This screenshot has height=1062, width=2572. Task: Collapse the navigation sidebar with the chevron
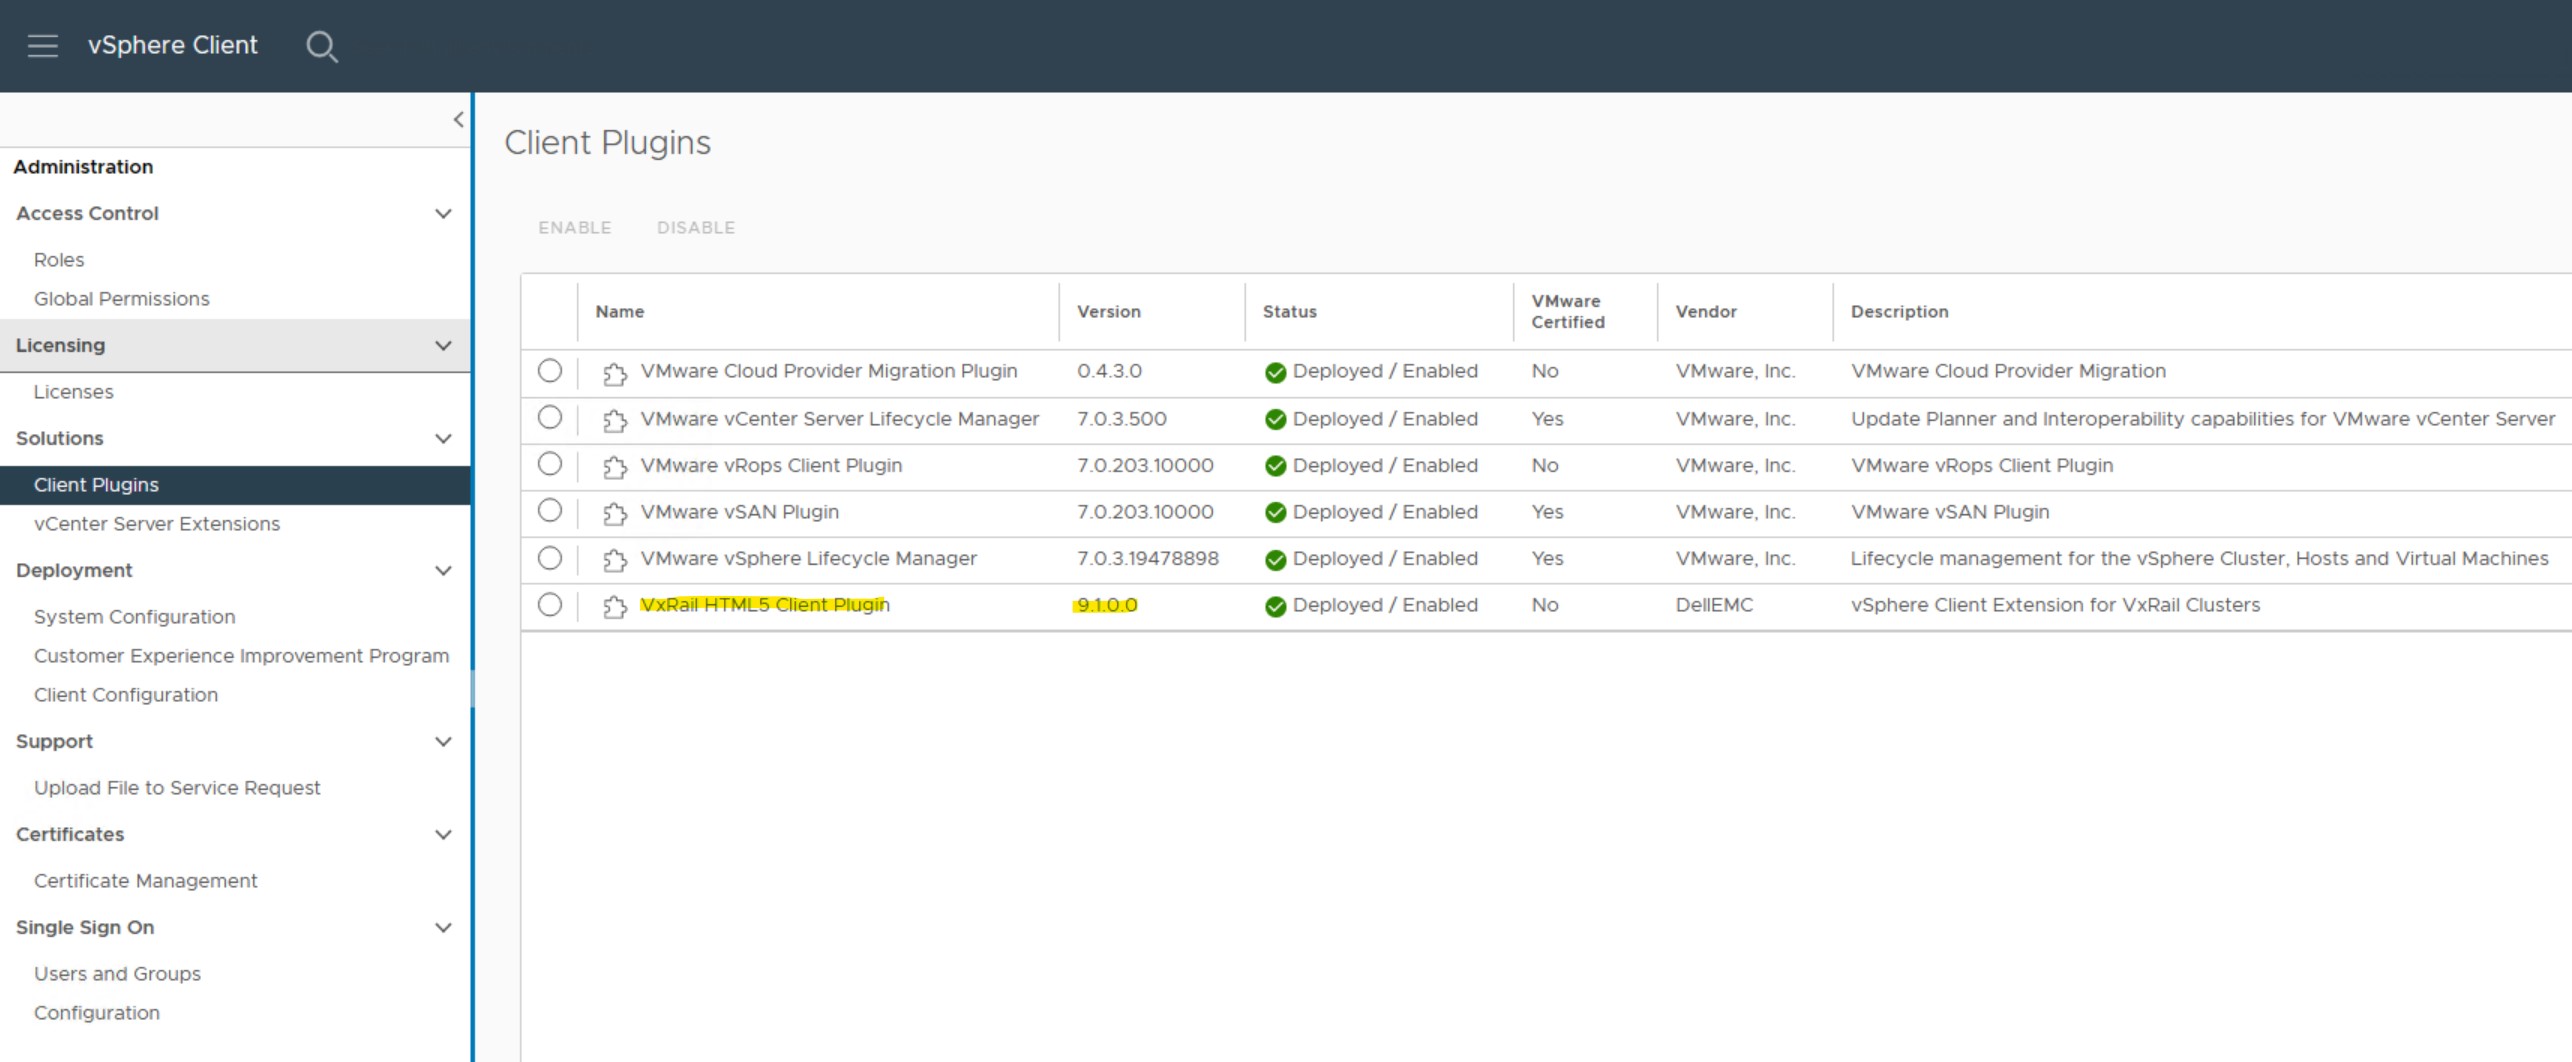pyautogui.click(x=458, y=118)
